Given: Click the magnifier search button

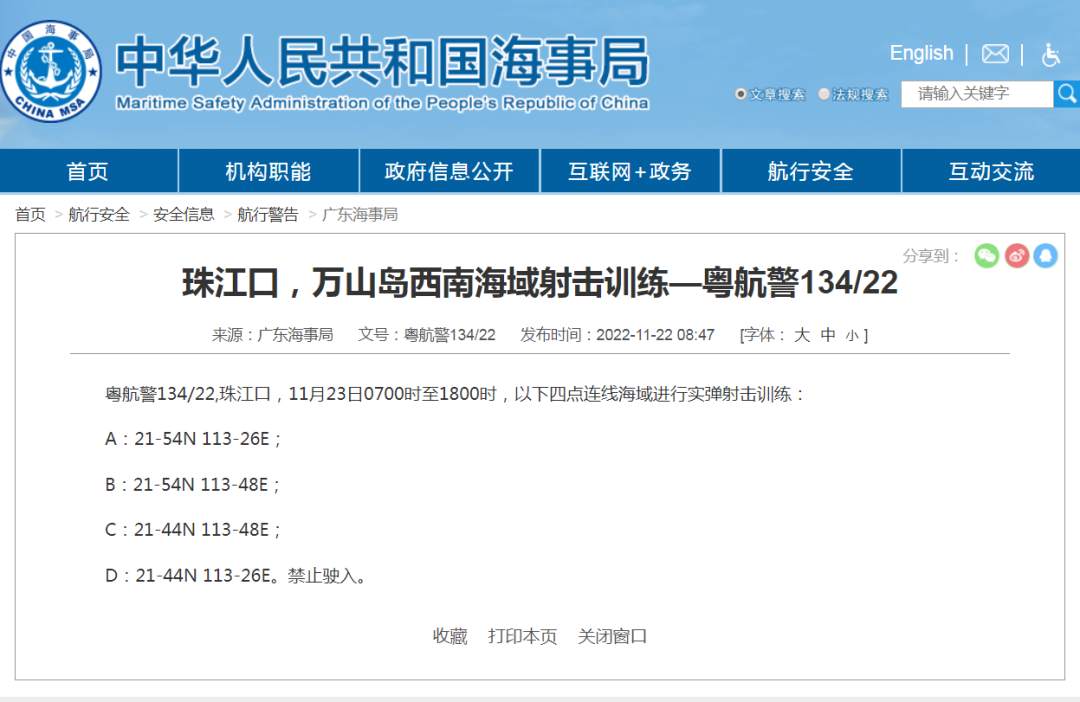Looking at the screenshot, I should pyautogui.click(x=1066, y=94).
